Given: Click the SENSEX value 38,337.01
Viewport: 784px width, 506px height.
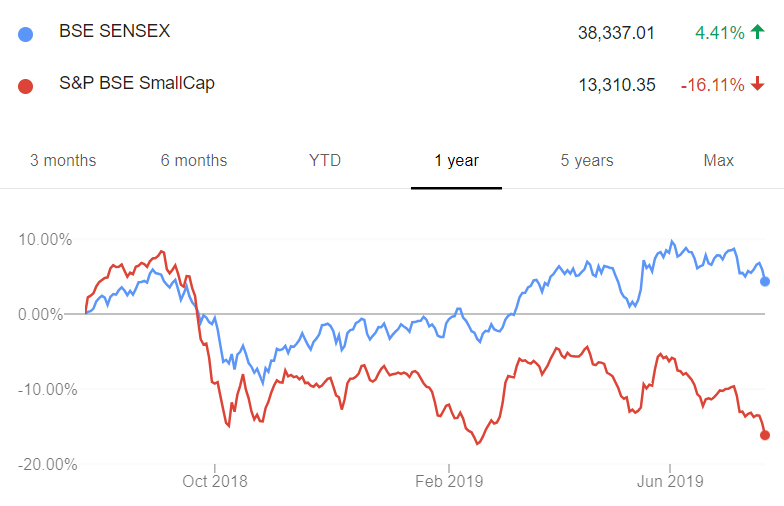Looking at the screenshot, I should tap(616, 33).
